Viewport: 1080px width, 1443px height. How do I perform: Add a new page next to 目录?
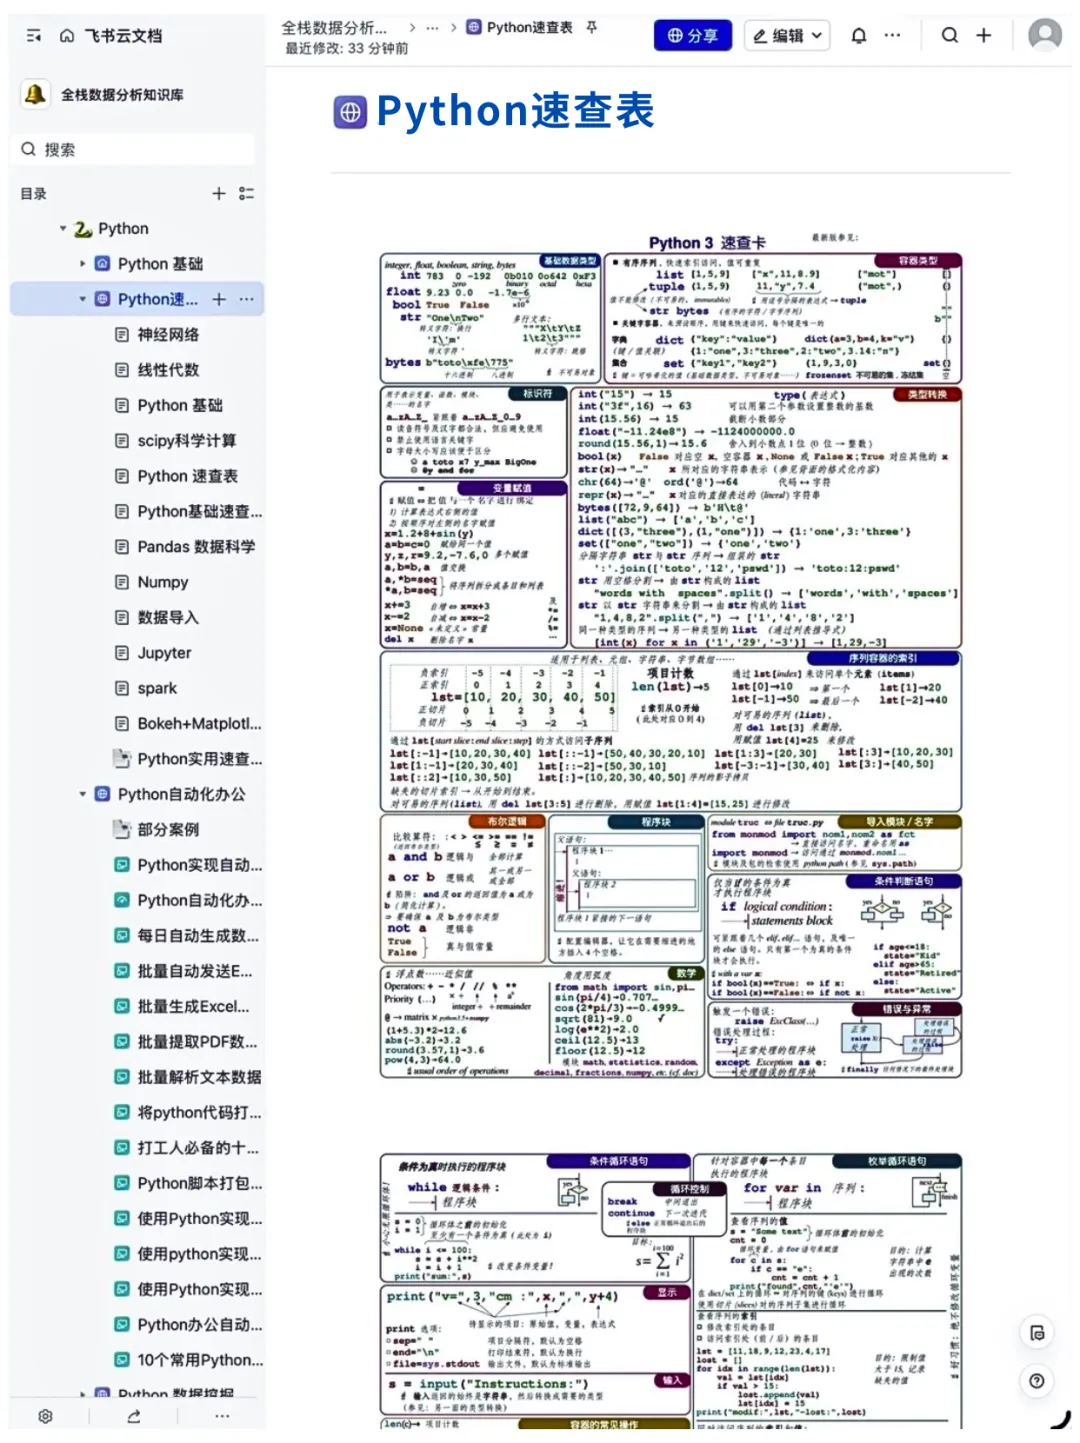click(x=219, y=194)
